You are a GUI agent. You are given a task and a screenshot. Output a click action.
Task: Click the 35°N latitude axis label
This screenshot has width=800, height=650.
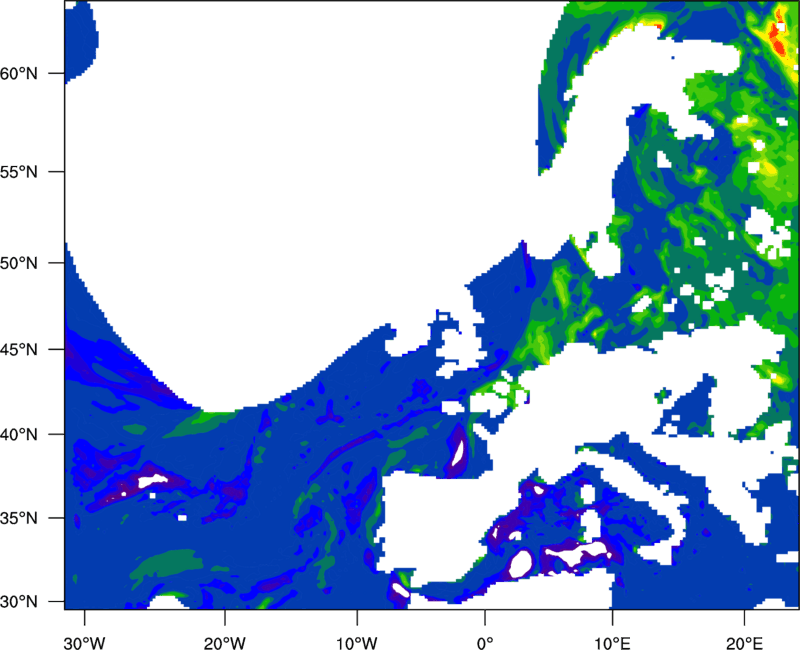[x=19, y=518]
